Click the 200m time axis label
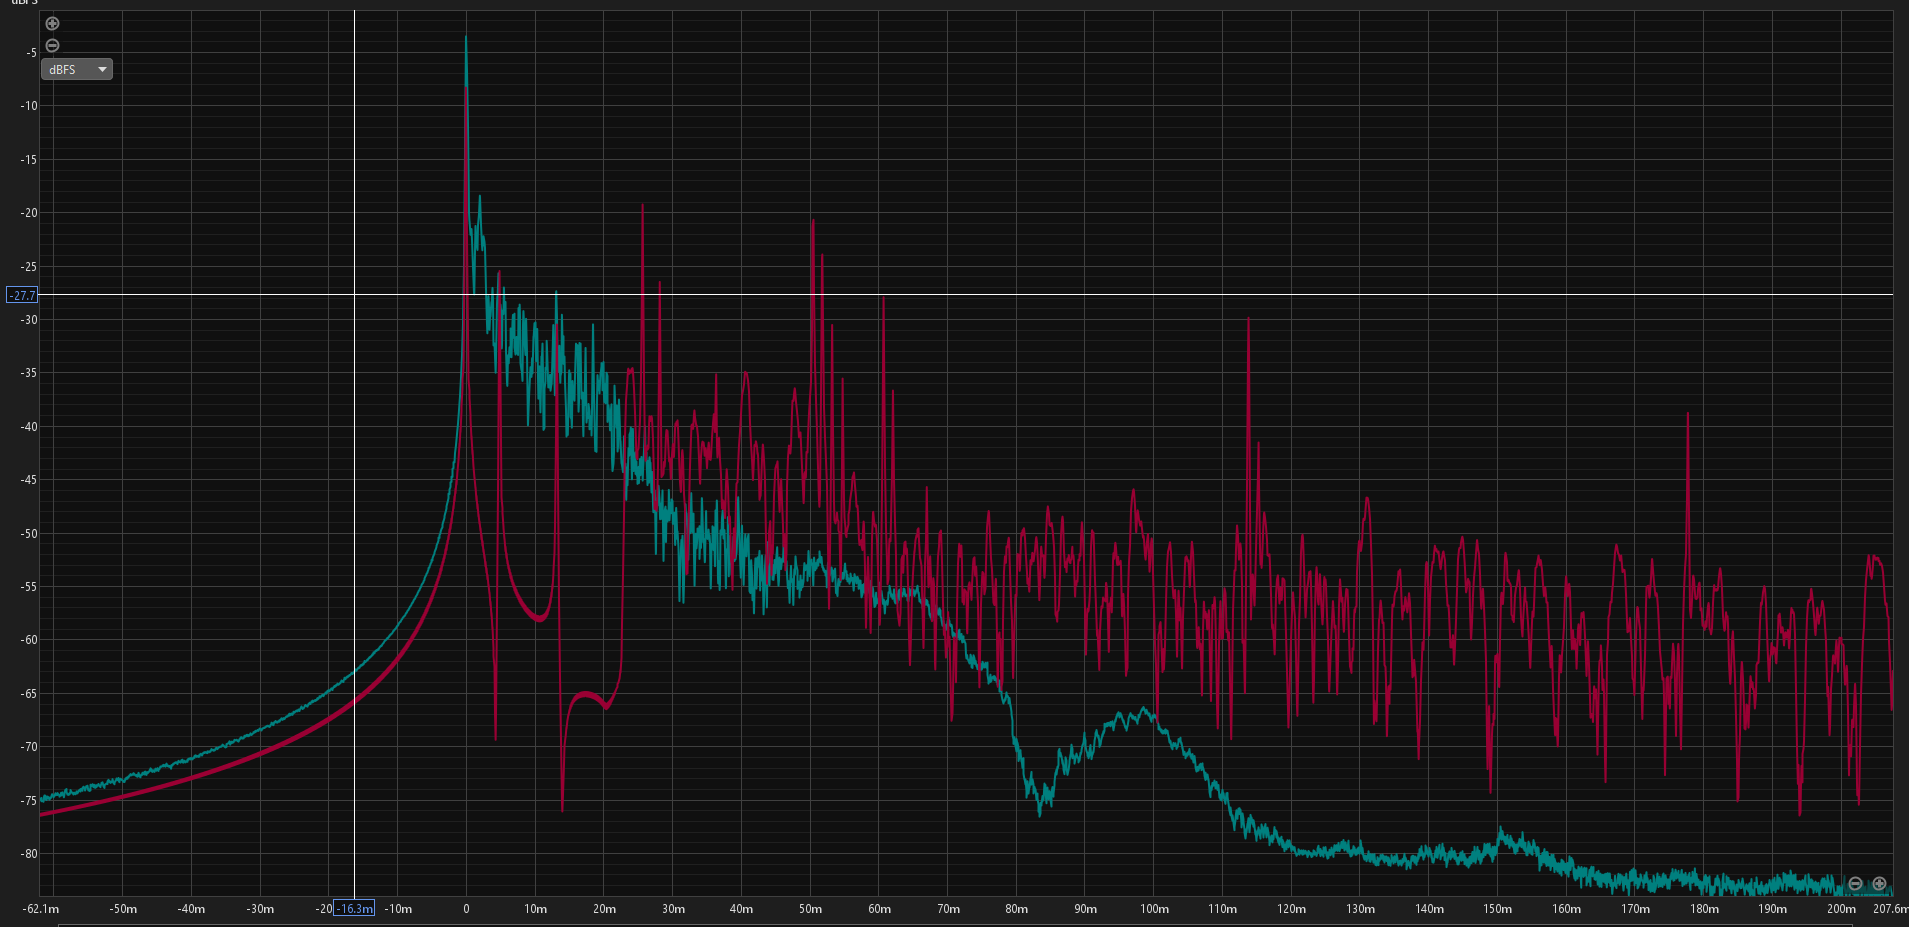The height and width of the screenshot is (927, 1909). tap(1841, 909)
